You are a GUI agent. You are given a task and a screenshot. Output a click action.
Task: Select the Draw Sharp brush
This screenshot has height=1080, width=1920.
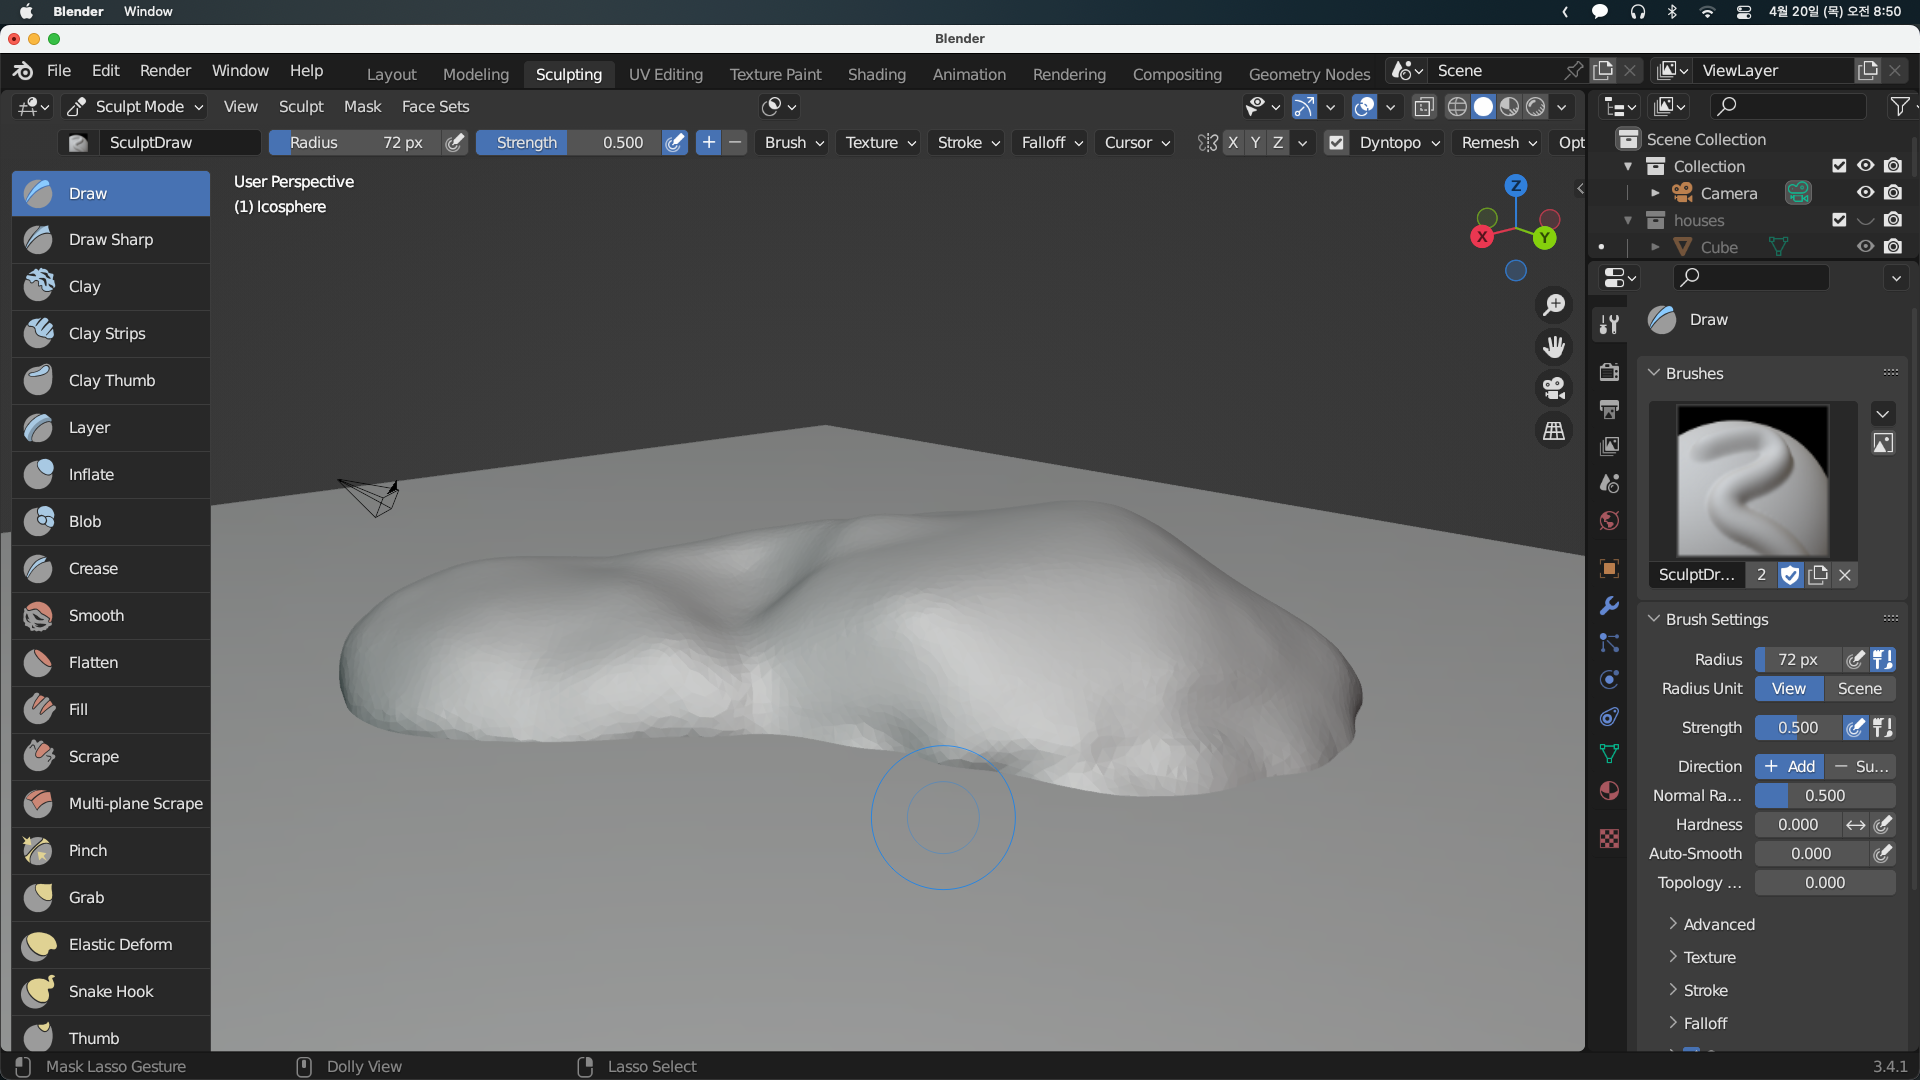pos(111,240)
